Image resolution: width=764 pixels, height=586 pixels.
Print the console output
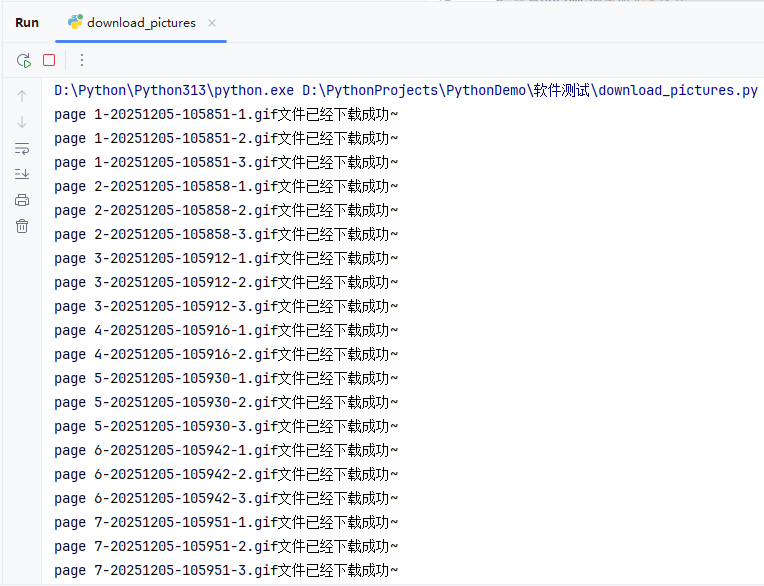point(22,200)
